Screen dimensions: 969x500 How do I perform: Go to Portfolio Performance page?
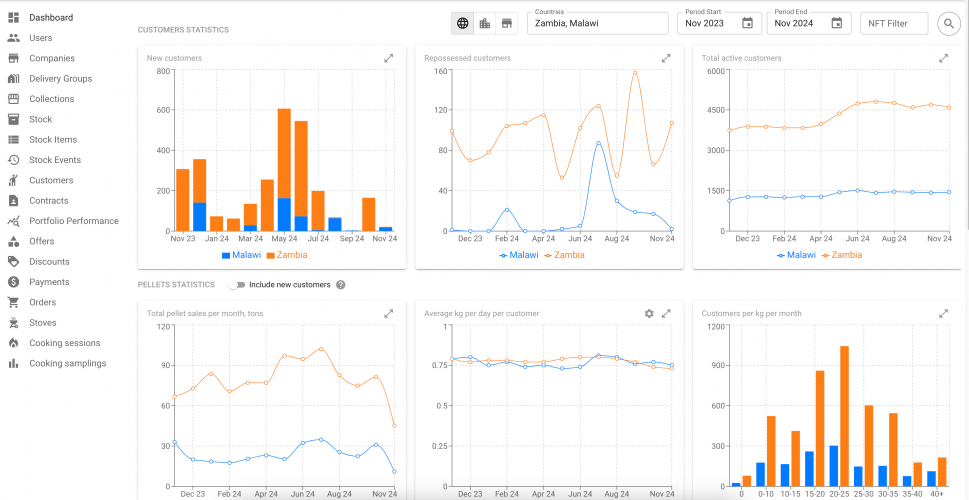point(73,221)
